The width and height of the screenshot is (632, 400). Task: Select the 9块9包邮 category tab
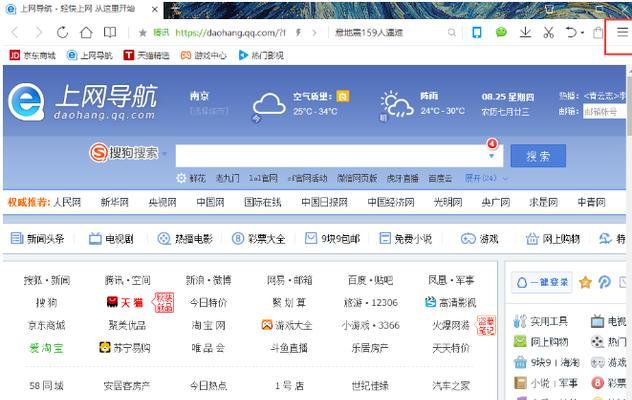333,239
